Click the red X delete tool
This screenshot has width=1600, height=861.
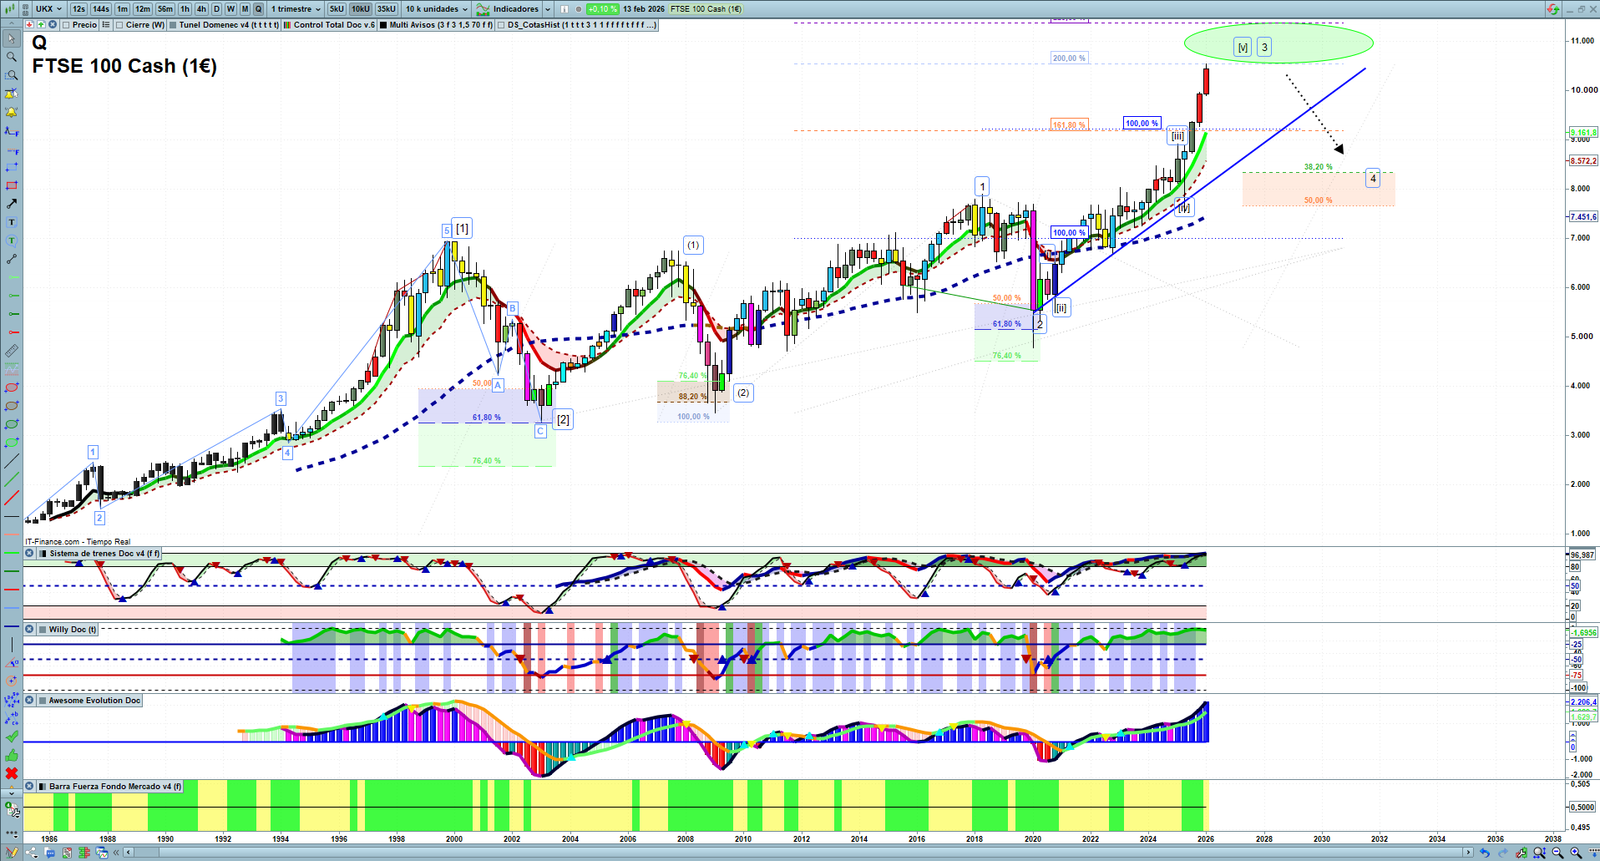pos(12,773)
